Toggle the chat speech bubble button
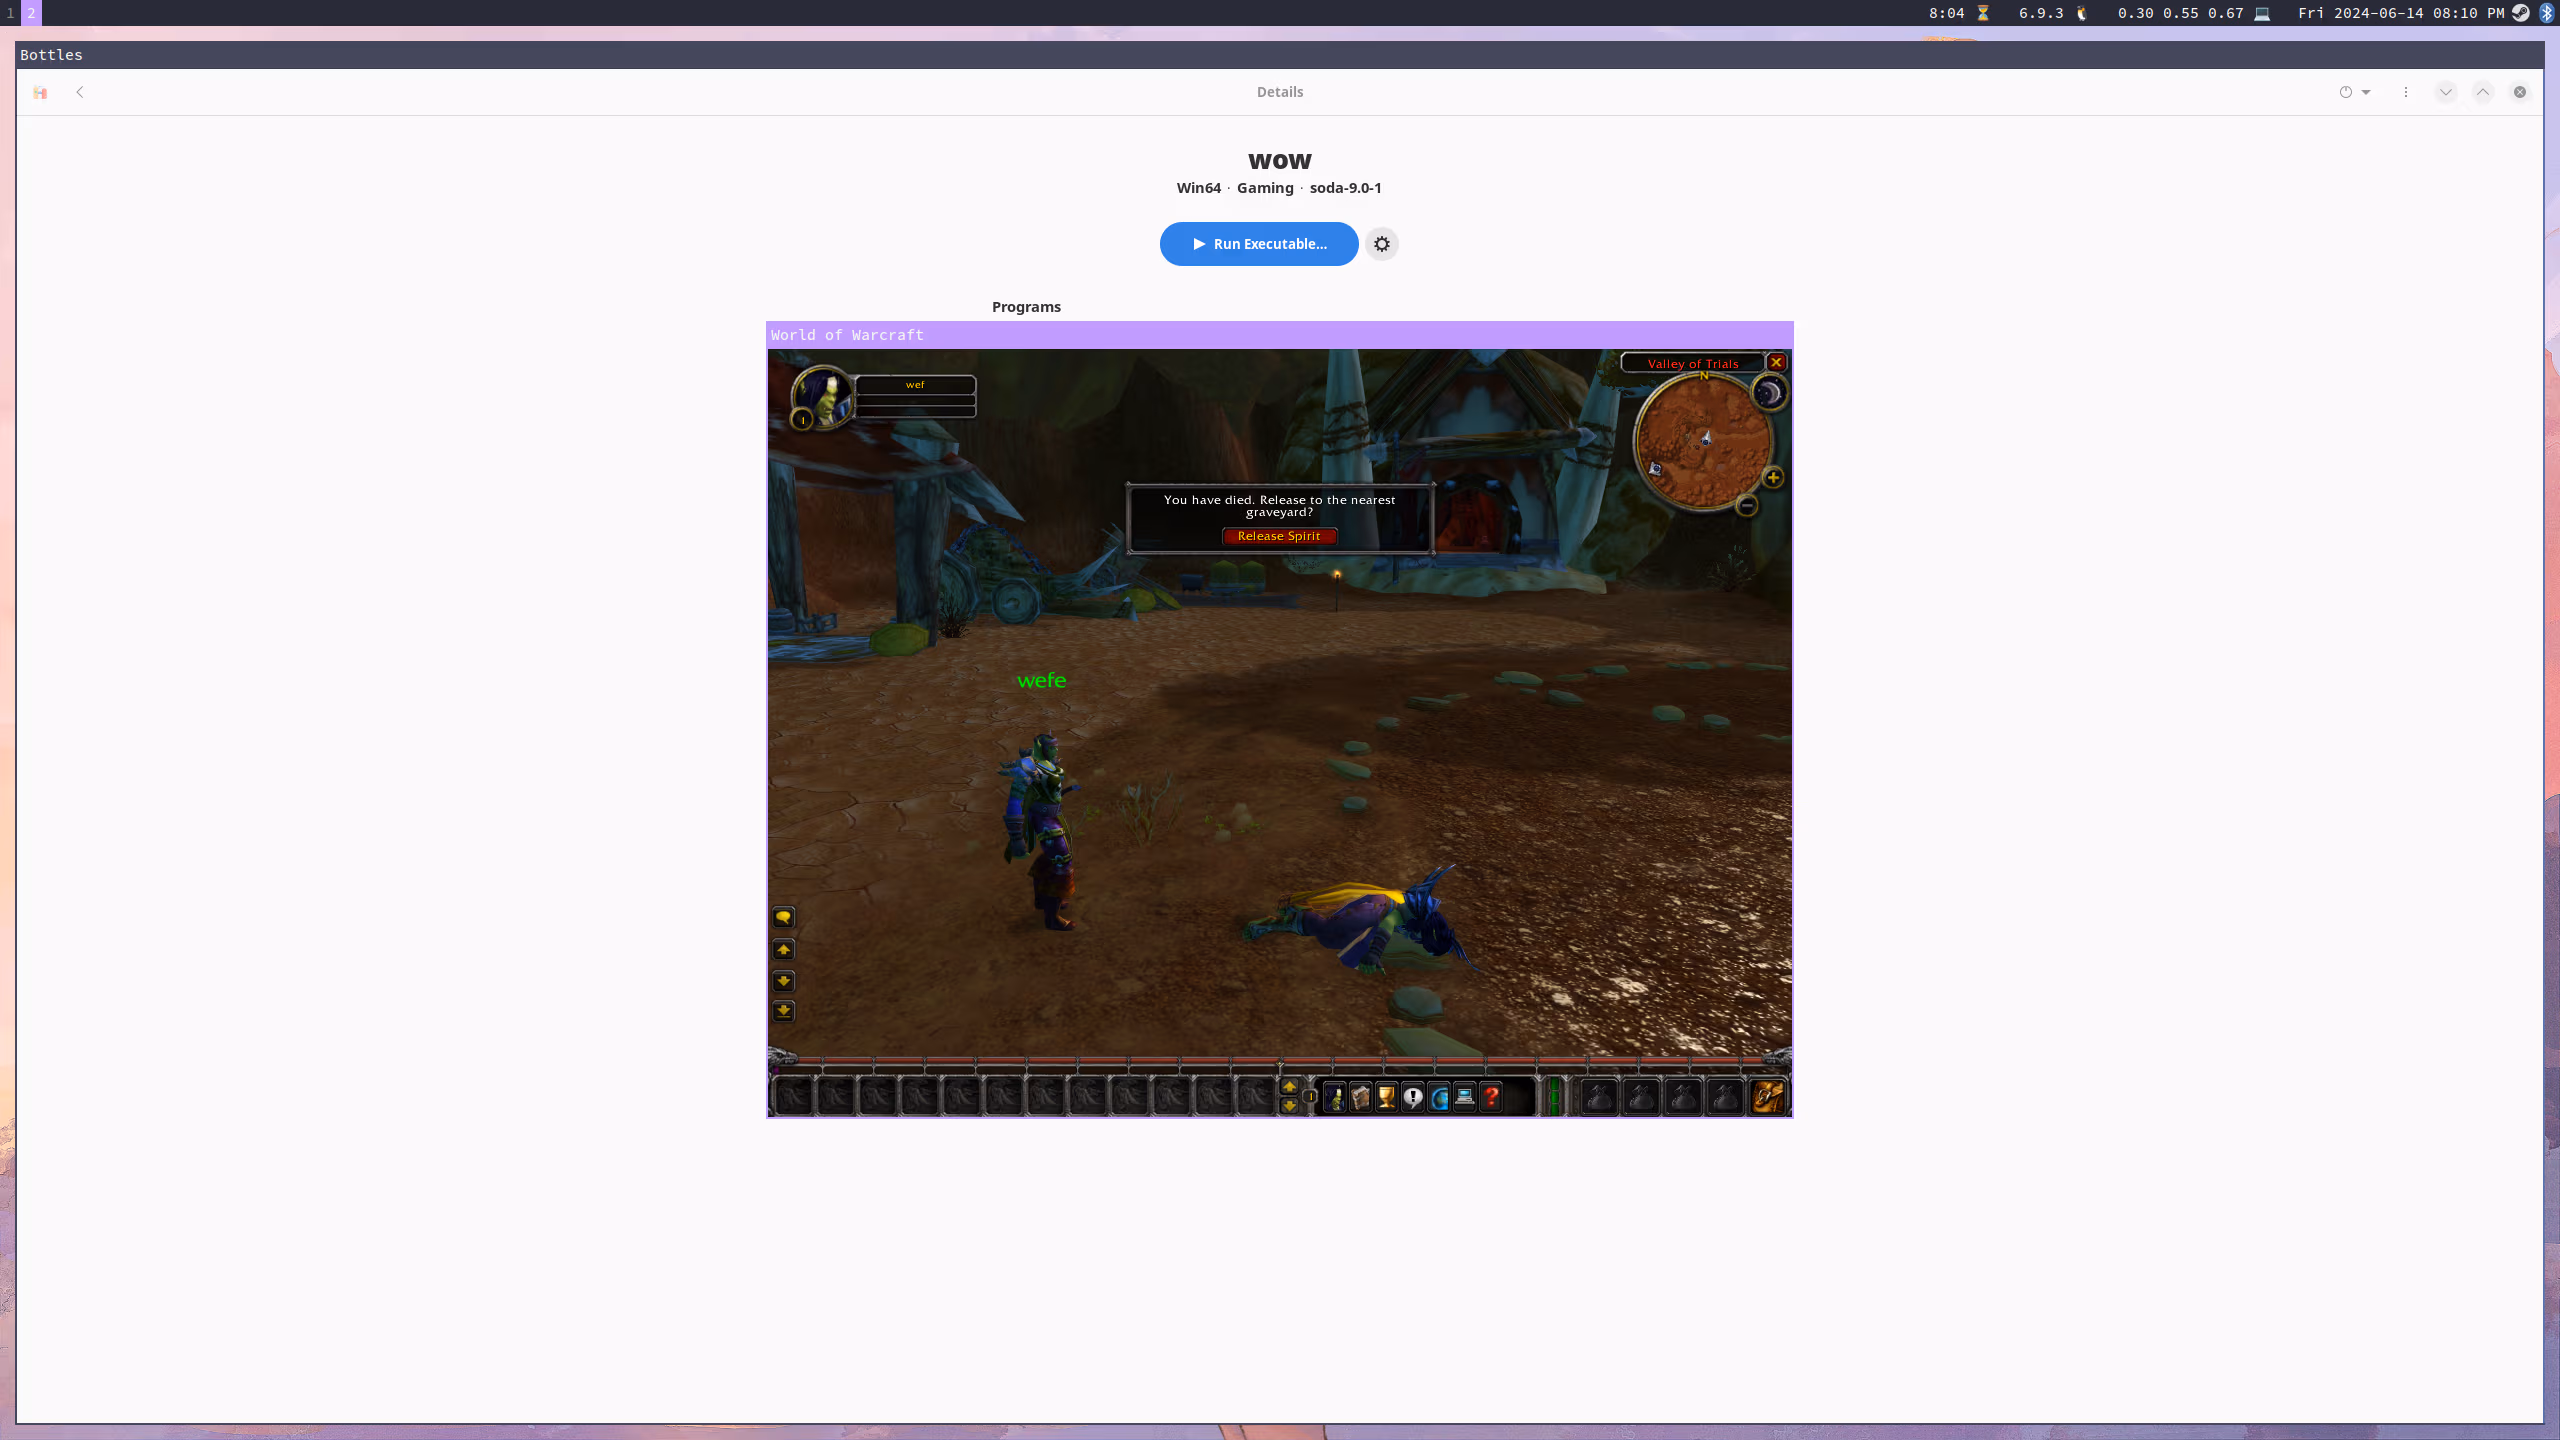 point(784,917)
